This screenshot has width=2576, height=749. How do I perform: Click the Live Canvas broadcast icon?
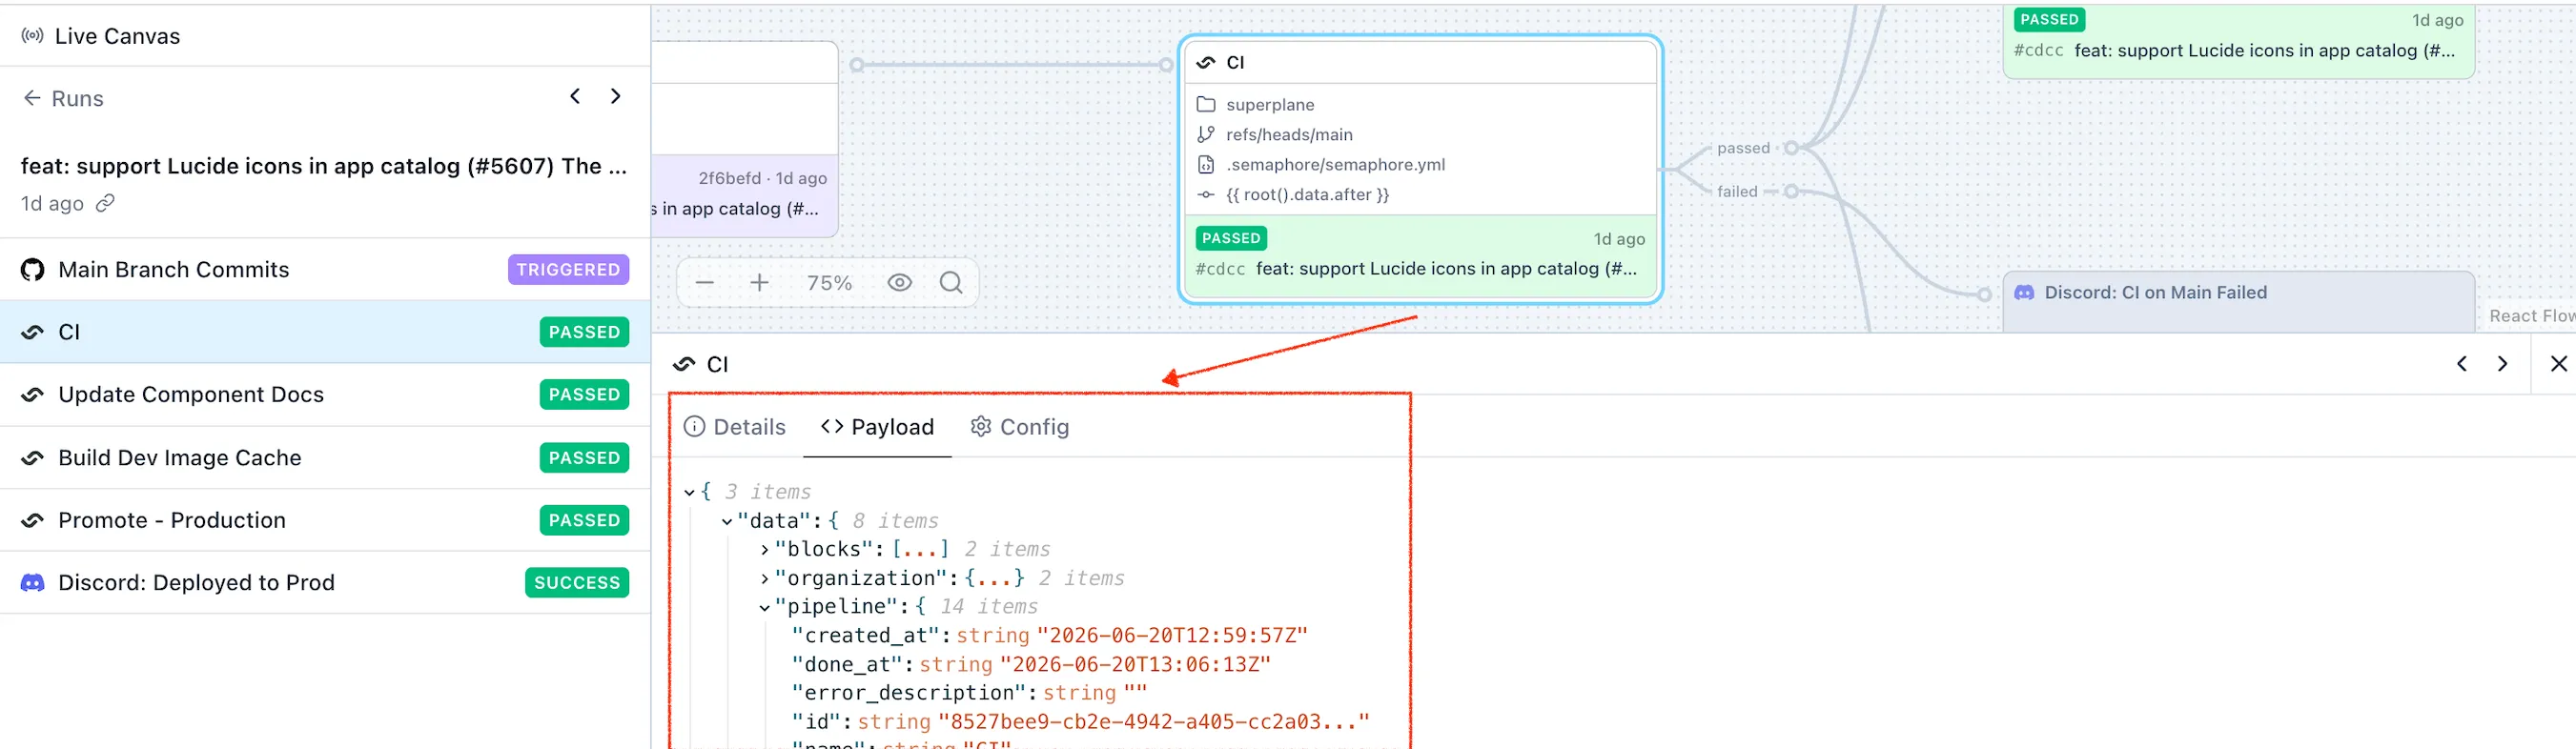32,36
